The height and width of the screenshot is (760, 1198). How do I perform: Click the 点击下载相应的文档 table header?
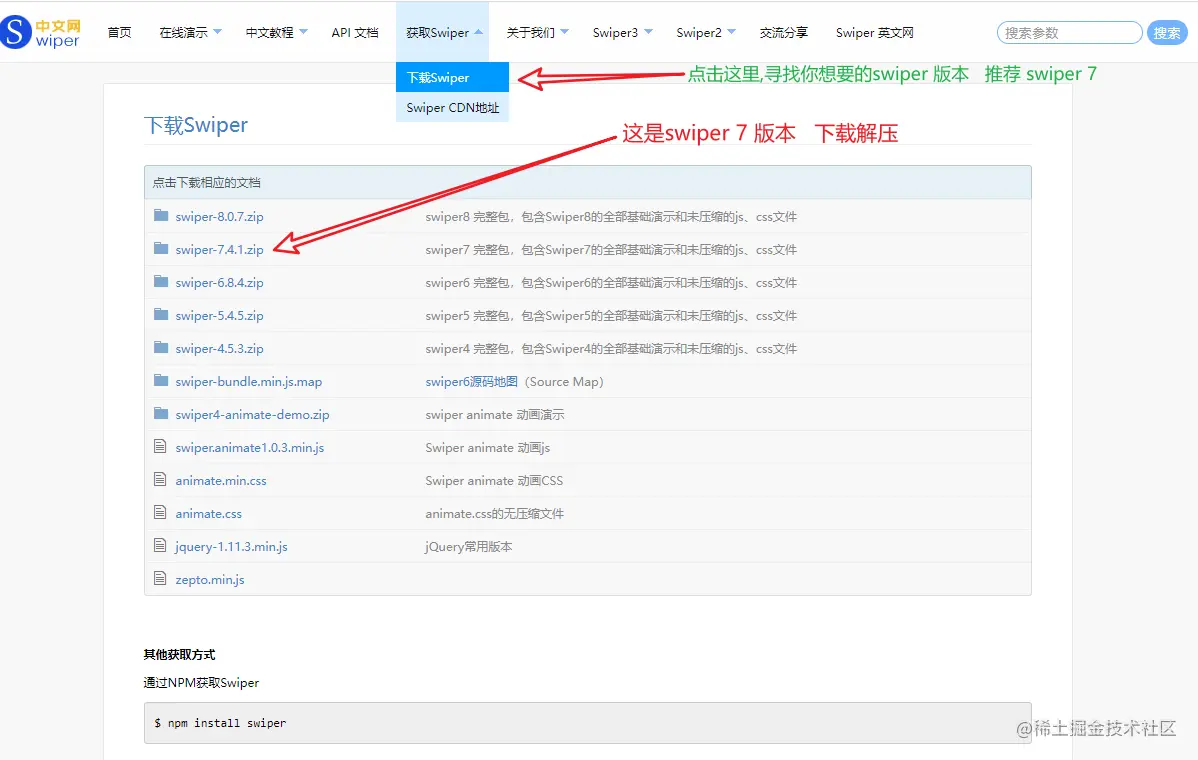click(588, 183)
